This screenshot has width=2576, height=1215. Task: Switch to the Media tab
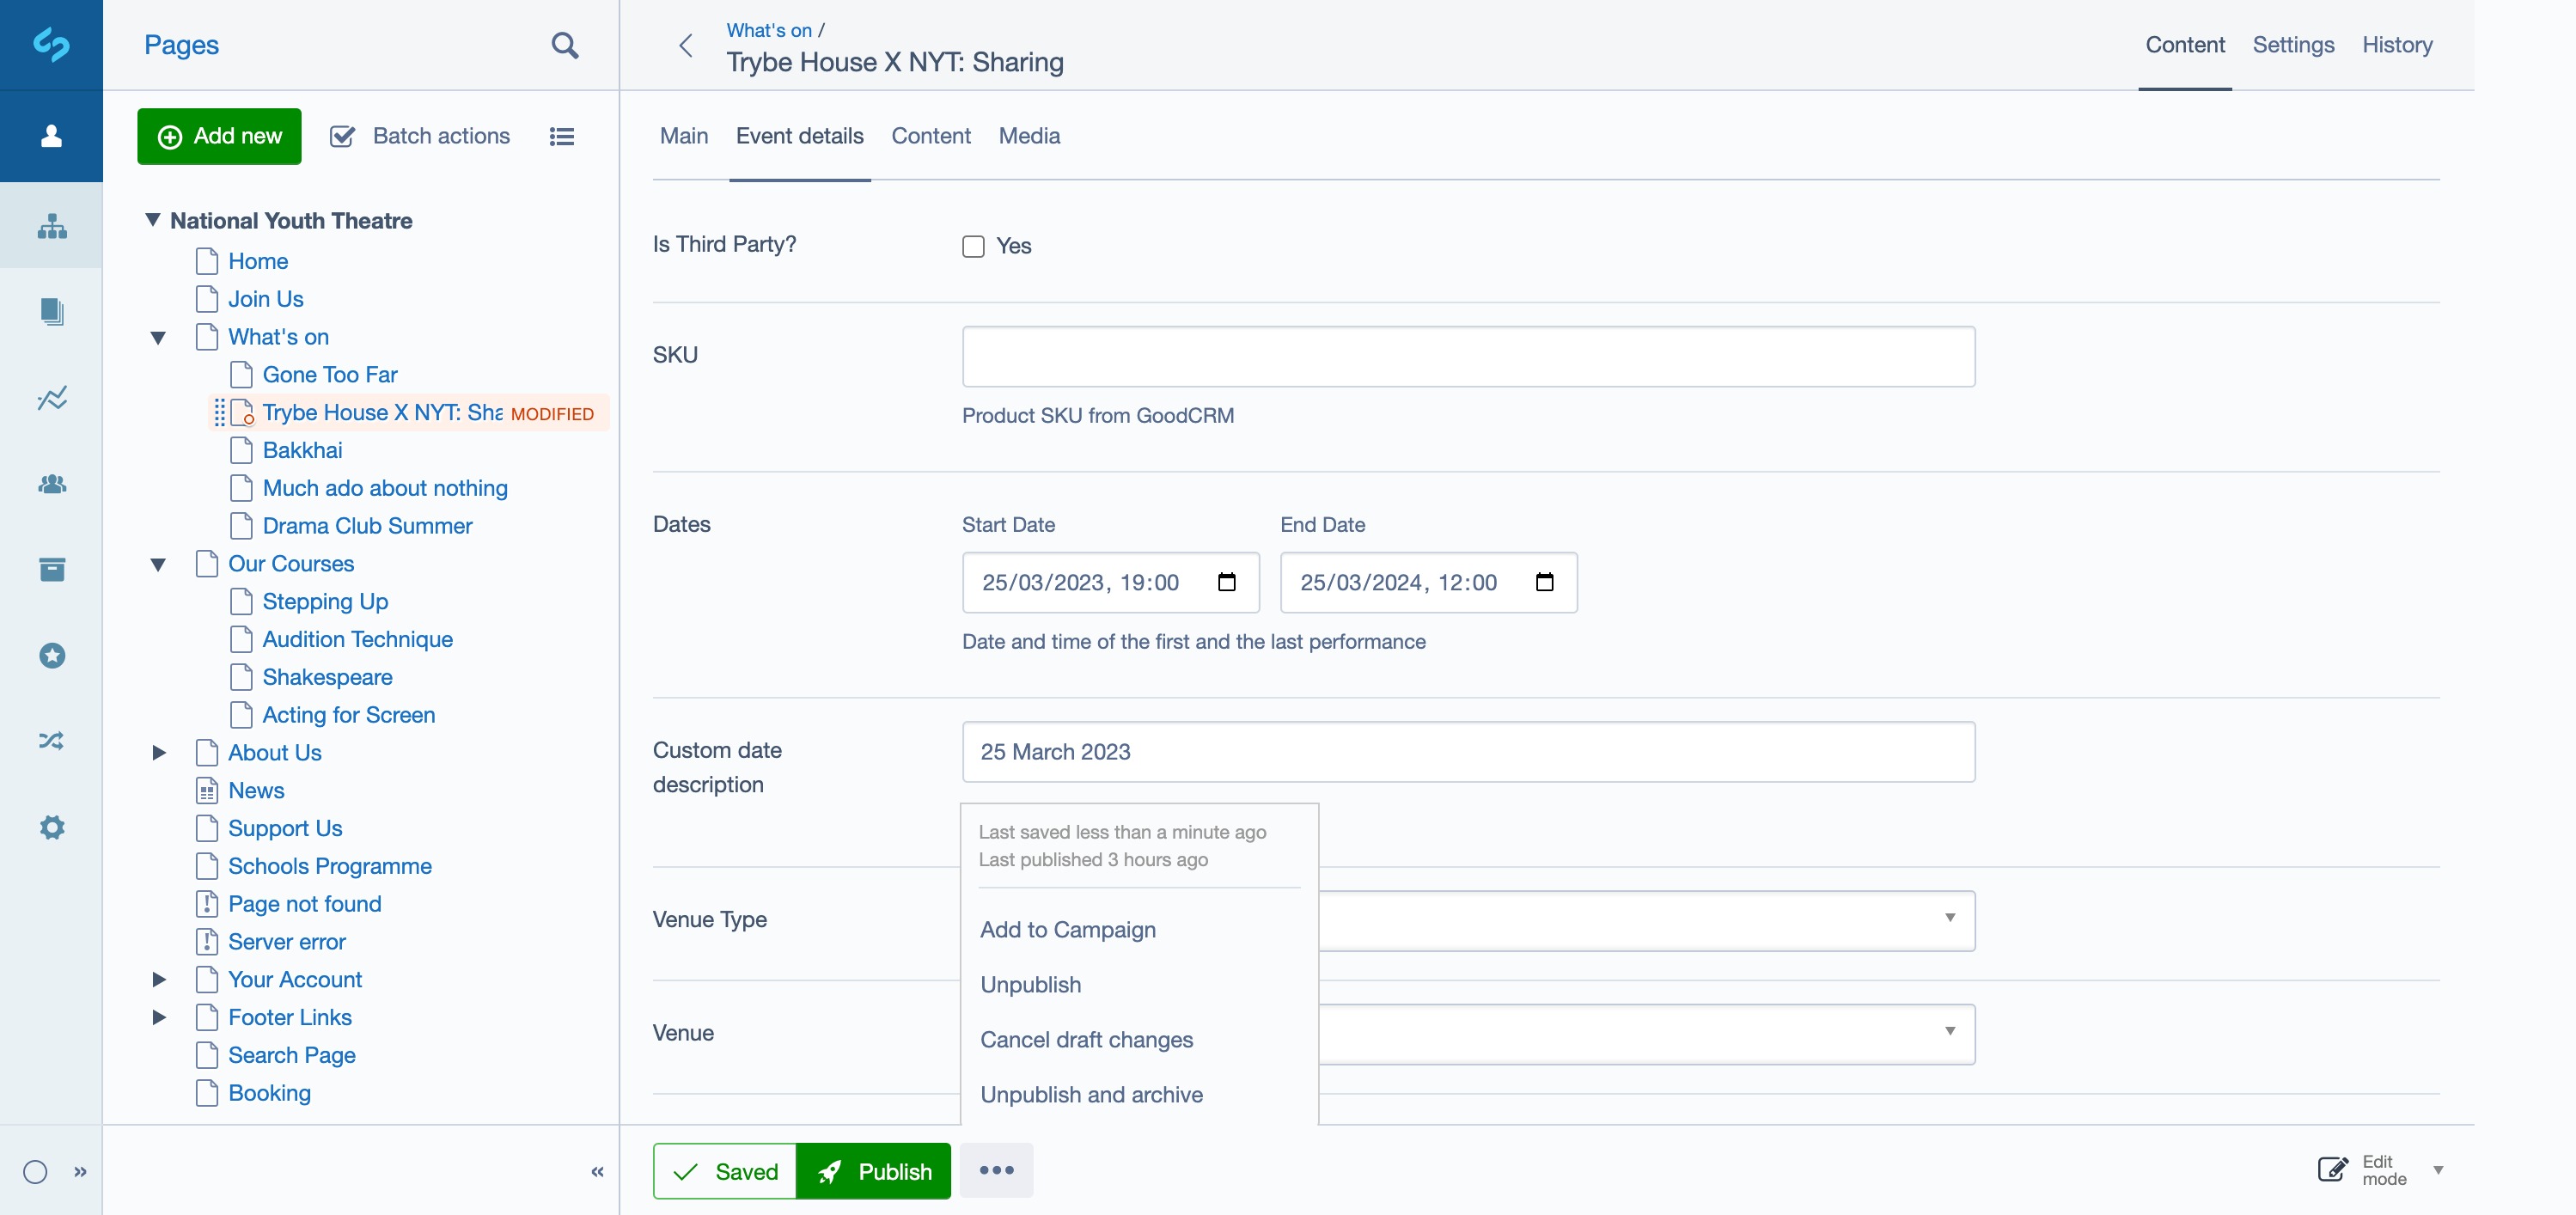coord(1029,136)
